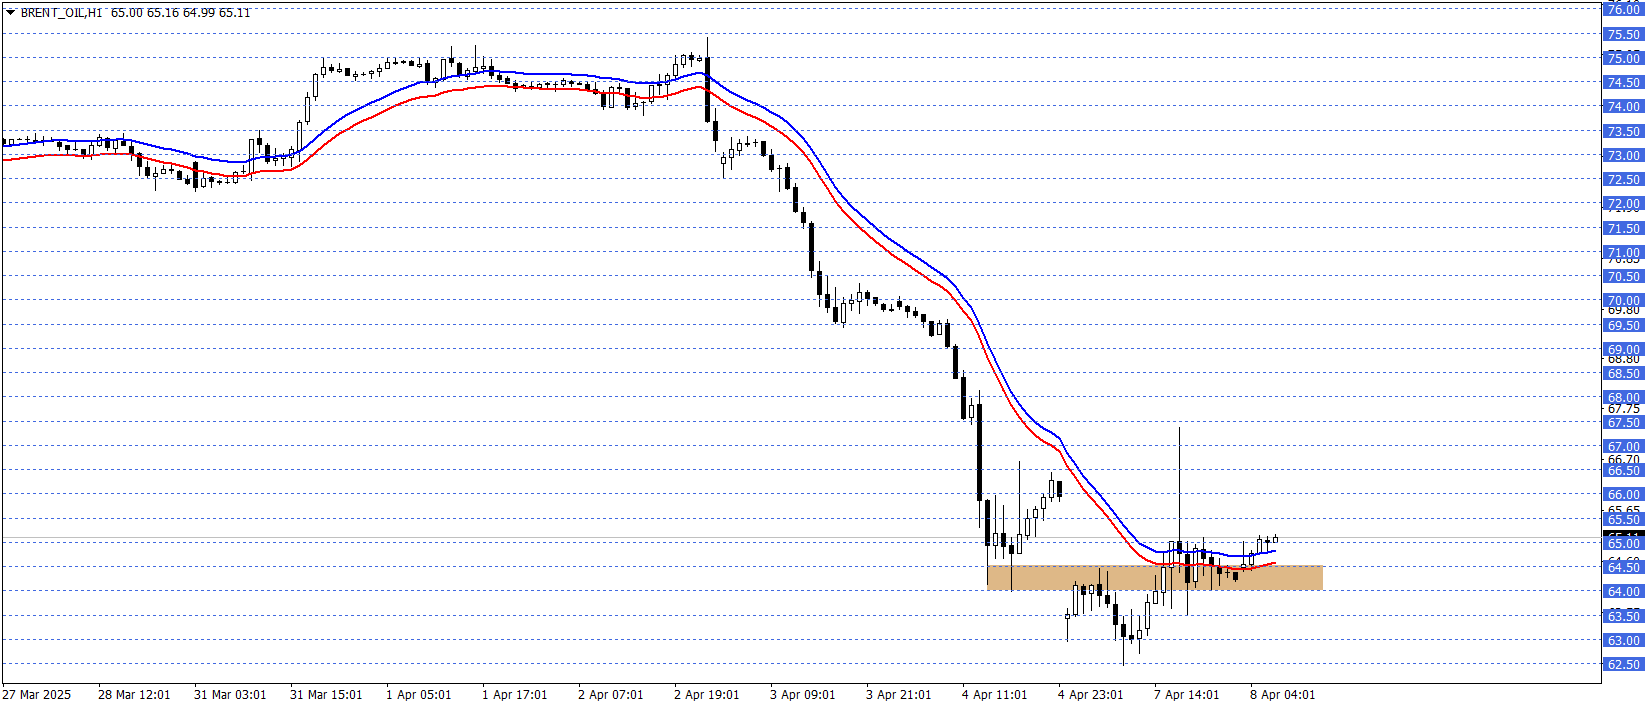Click the 69.50 price level label

click(1623, 325)
